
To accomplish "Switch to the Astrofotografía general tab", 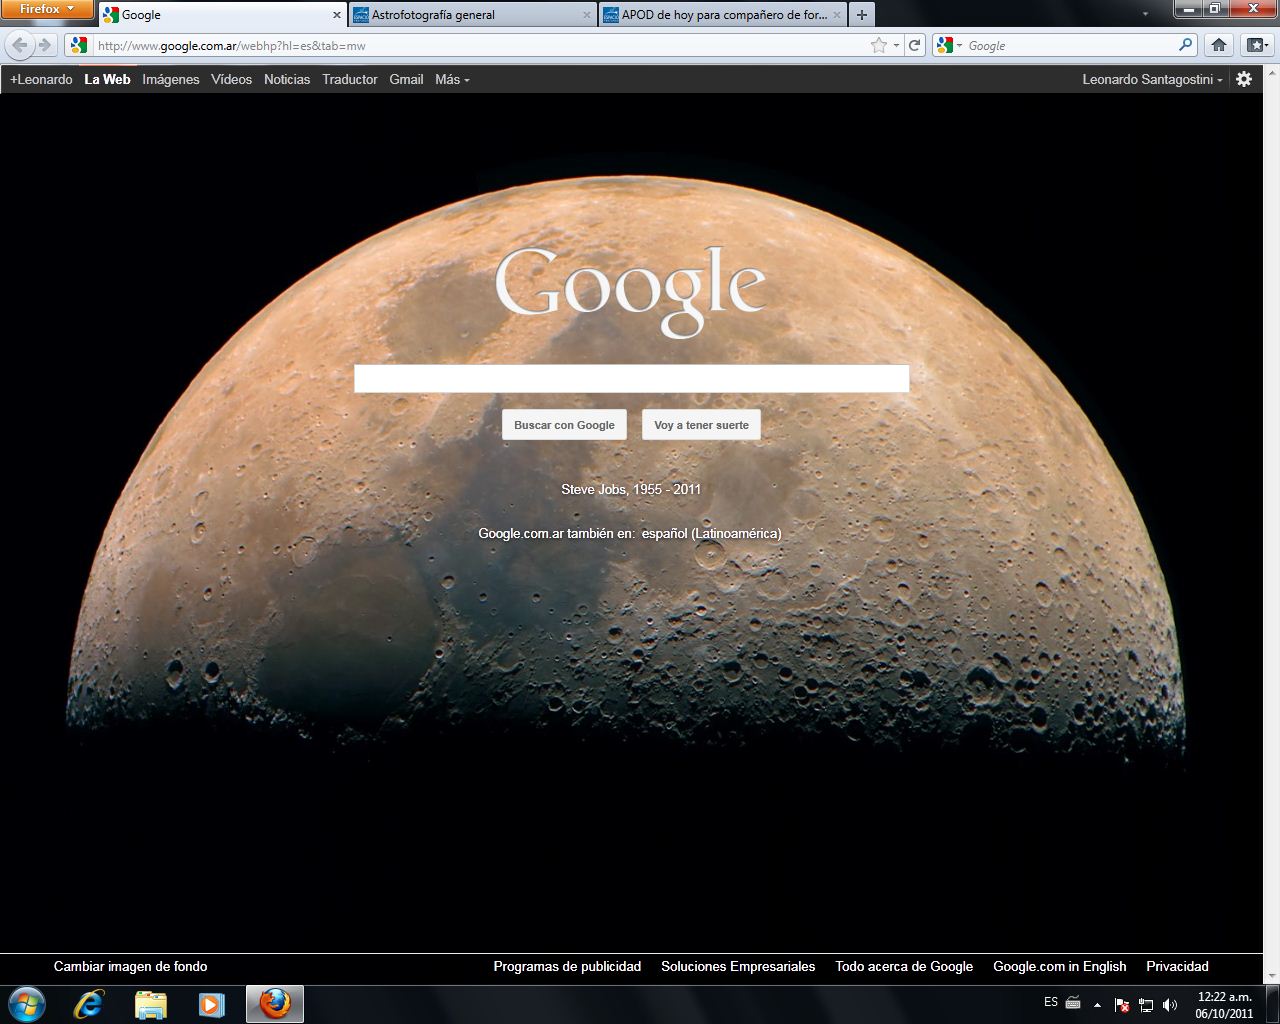I will (472, 15).
